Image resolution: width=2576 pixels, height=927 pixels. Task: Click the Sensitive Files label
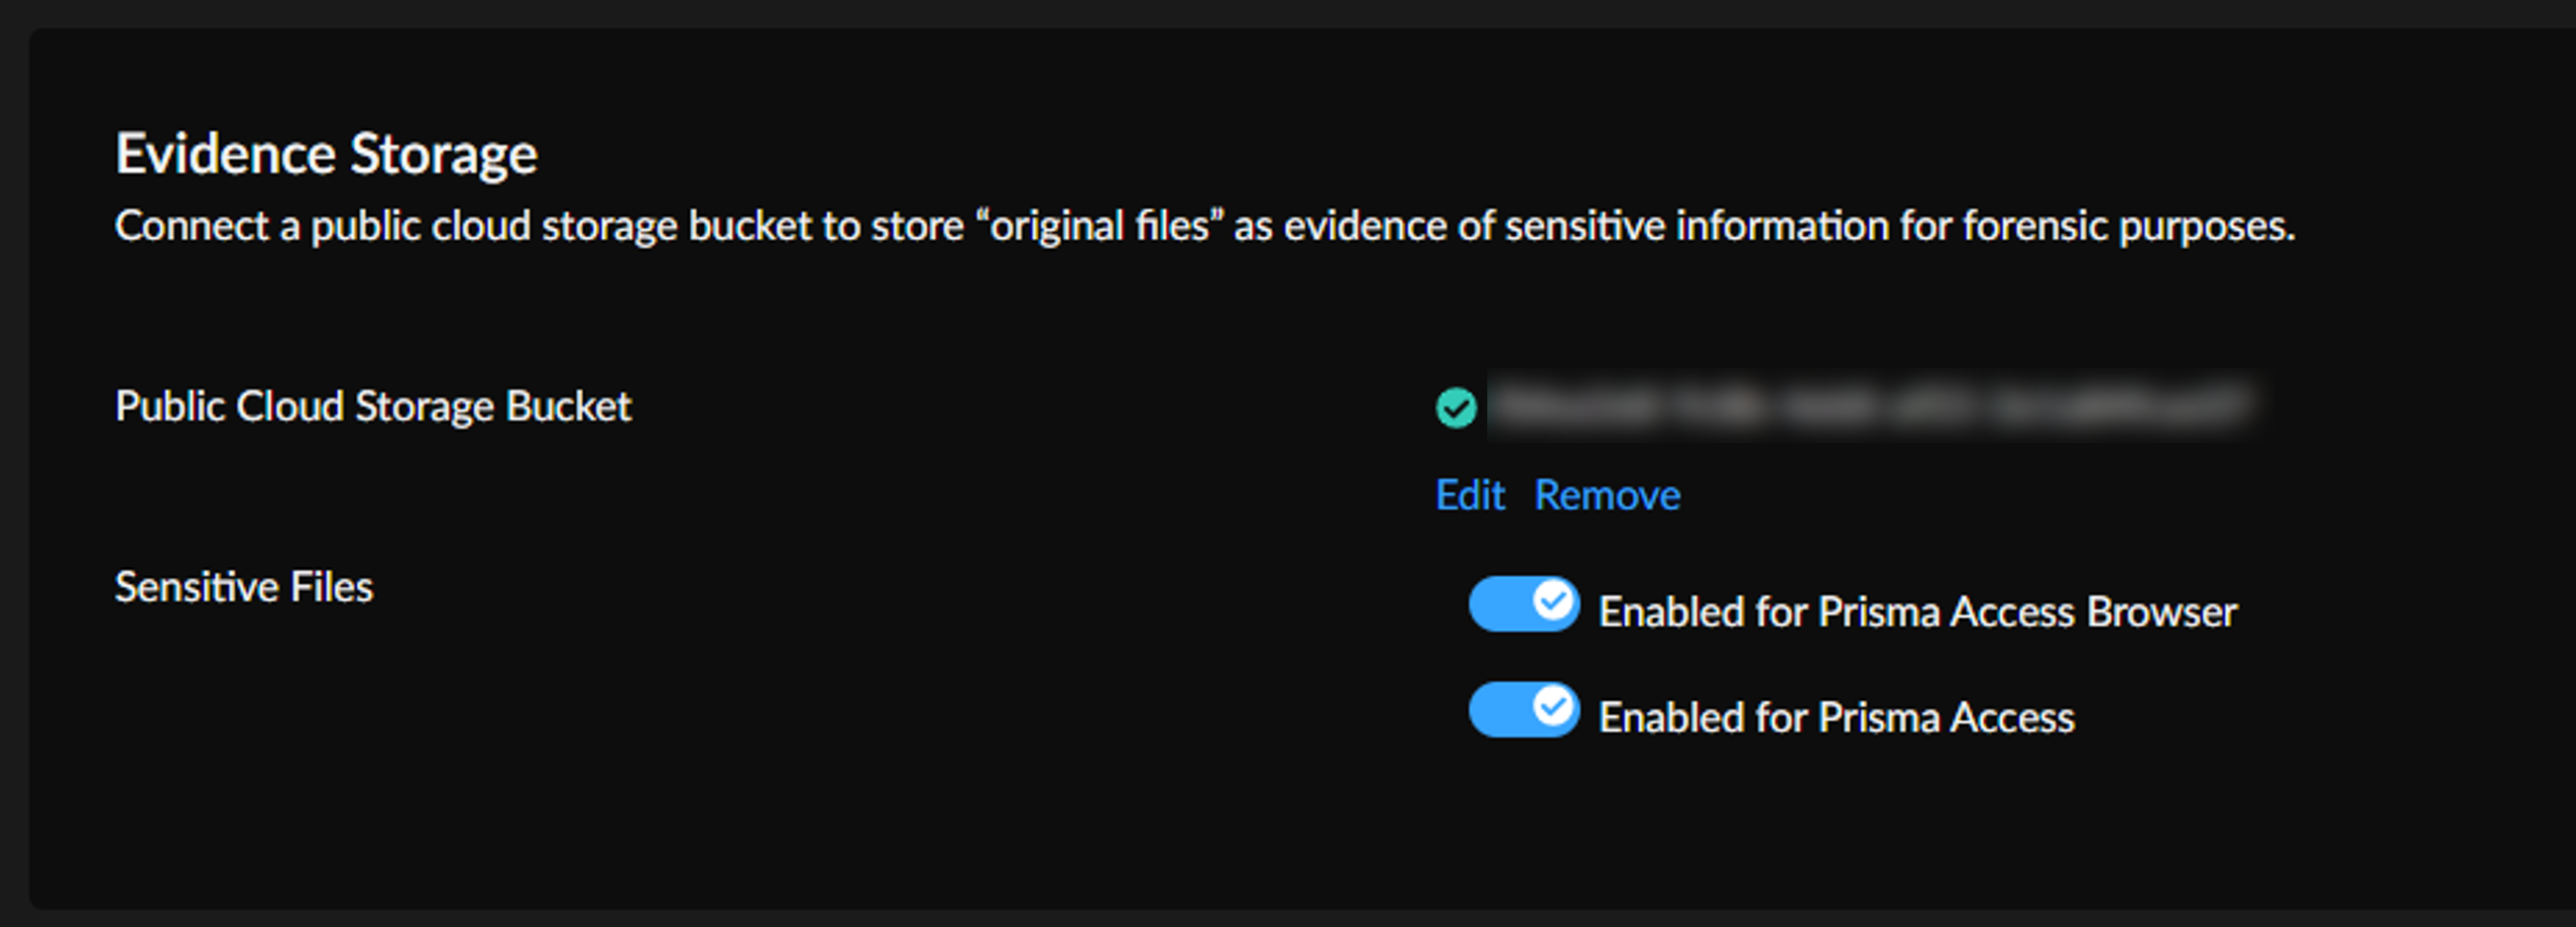[244, 587]
